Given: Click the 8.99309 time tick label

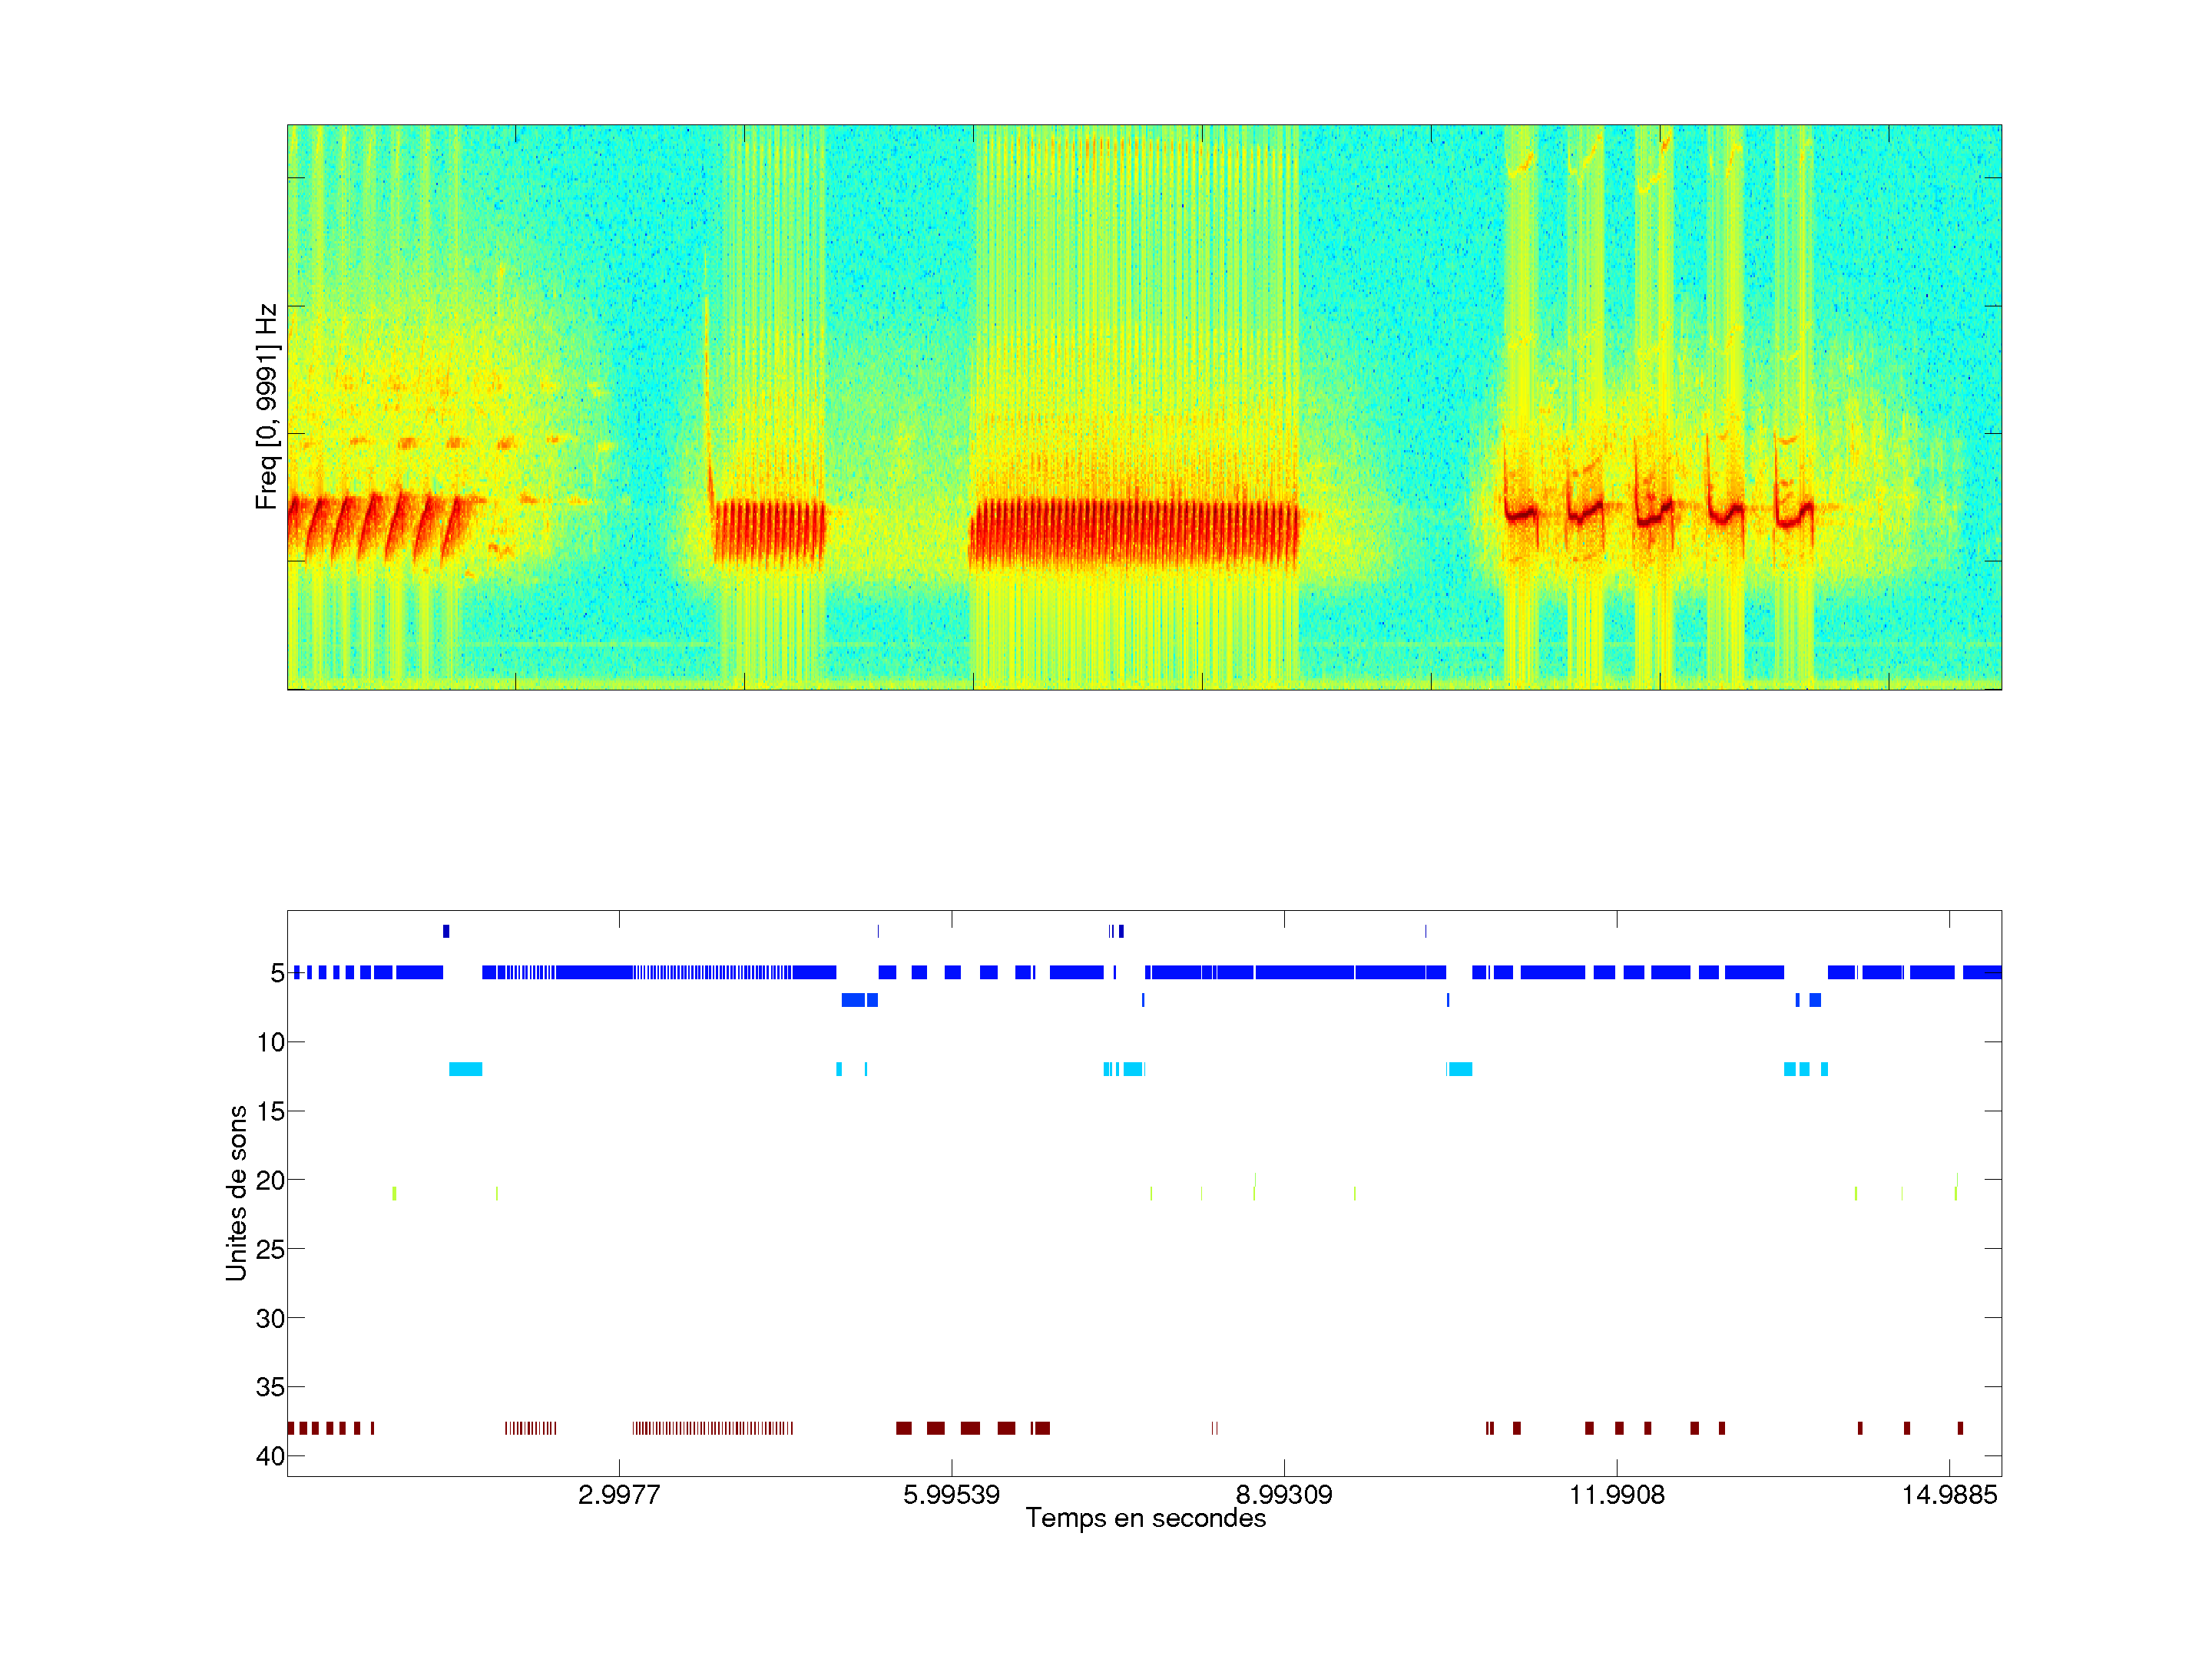Looking at the screenshot, I should 1284,1495.
